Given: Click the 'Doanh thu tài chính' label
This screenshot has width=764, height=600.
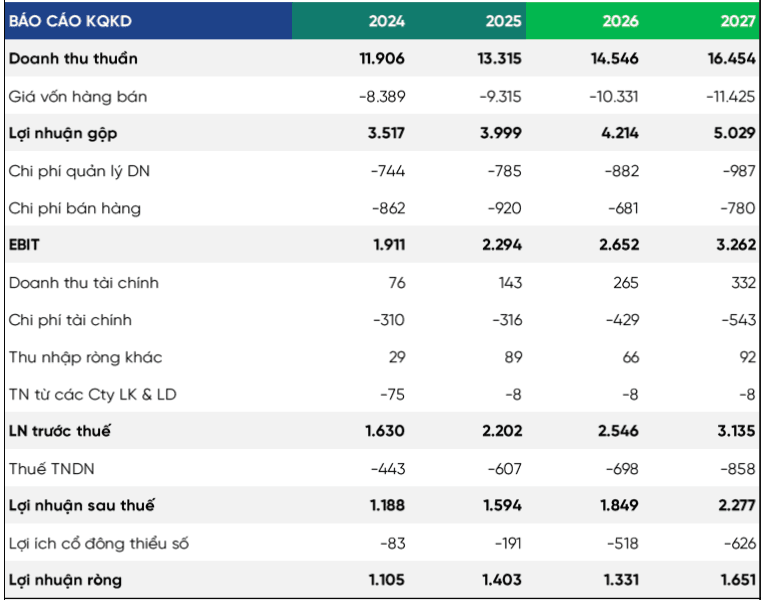Looking at the screenshot, I should click(83, 283).
